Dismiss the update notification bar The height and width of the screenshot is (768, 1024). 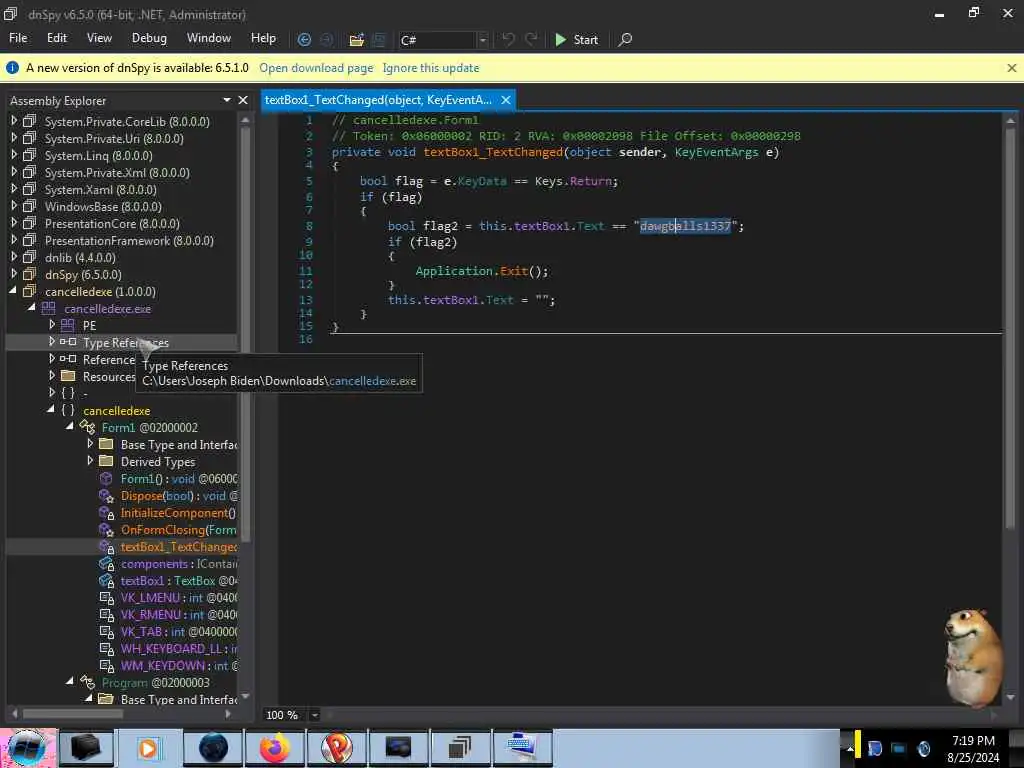tap(1012, 68)
